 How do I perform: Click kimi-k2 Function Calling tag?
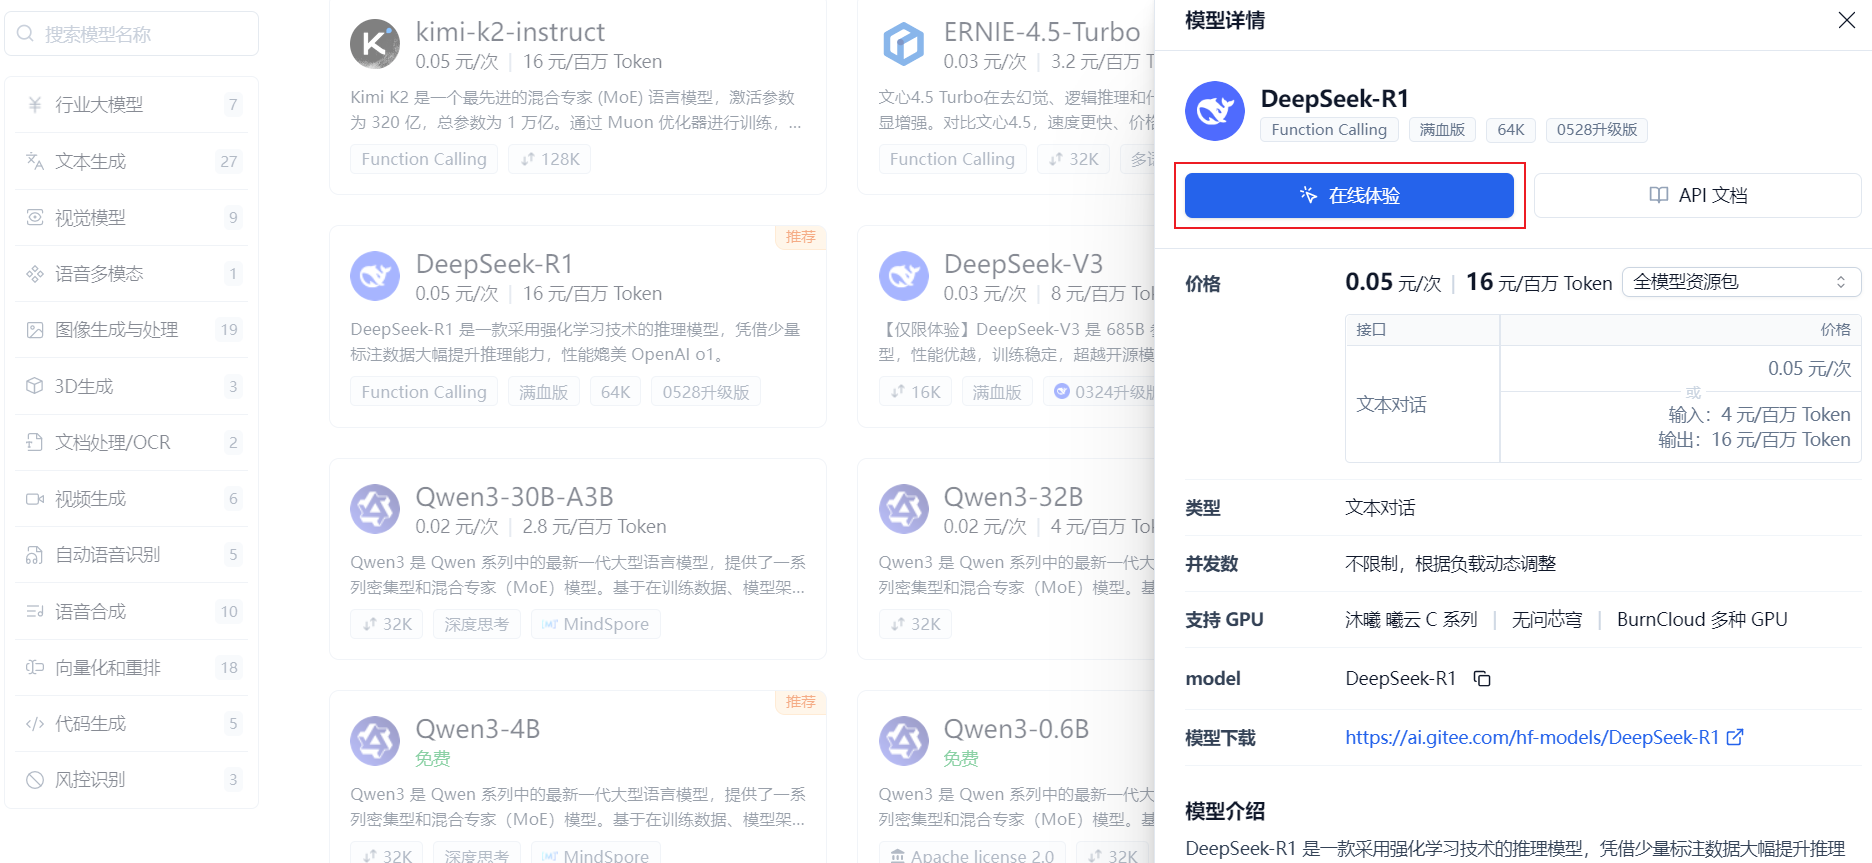(x=424, y=159)
